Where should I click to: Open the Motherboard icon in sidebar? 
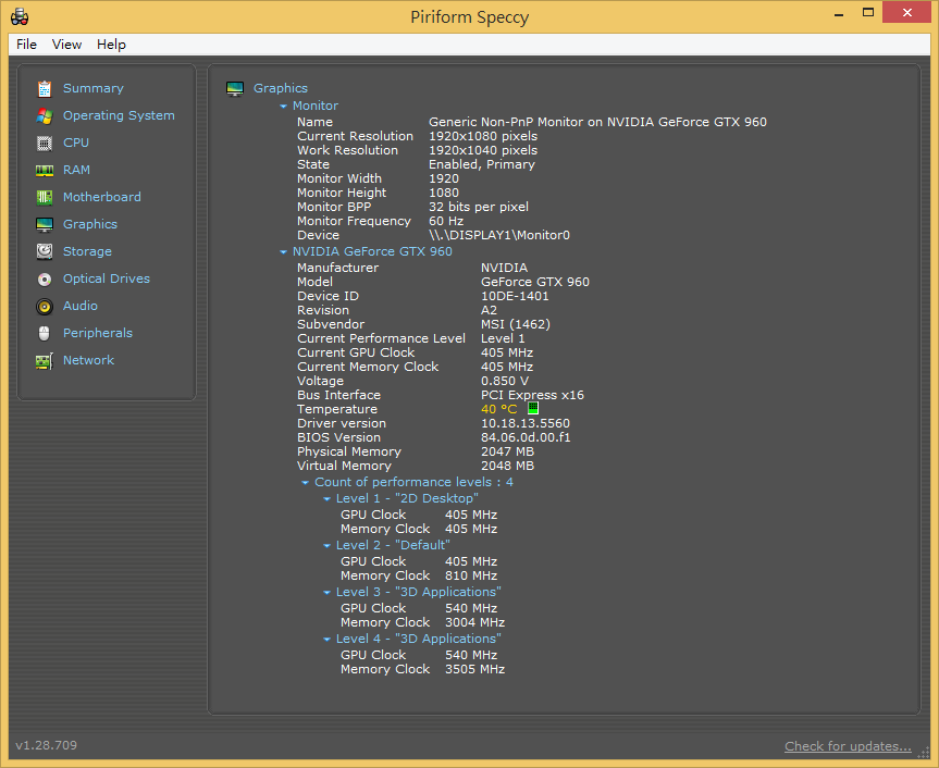pos(44,197)
